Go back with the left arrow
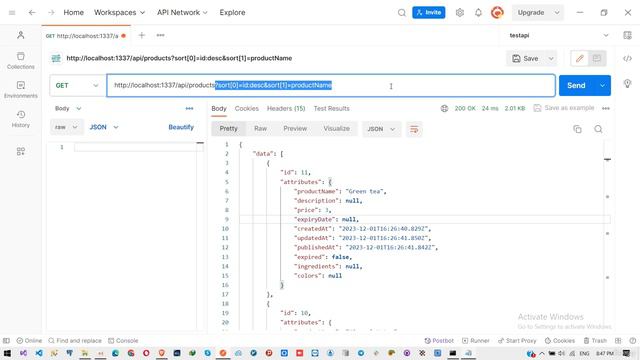Image resolution: width=640 pixels, height=360 pixels. 32,13
